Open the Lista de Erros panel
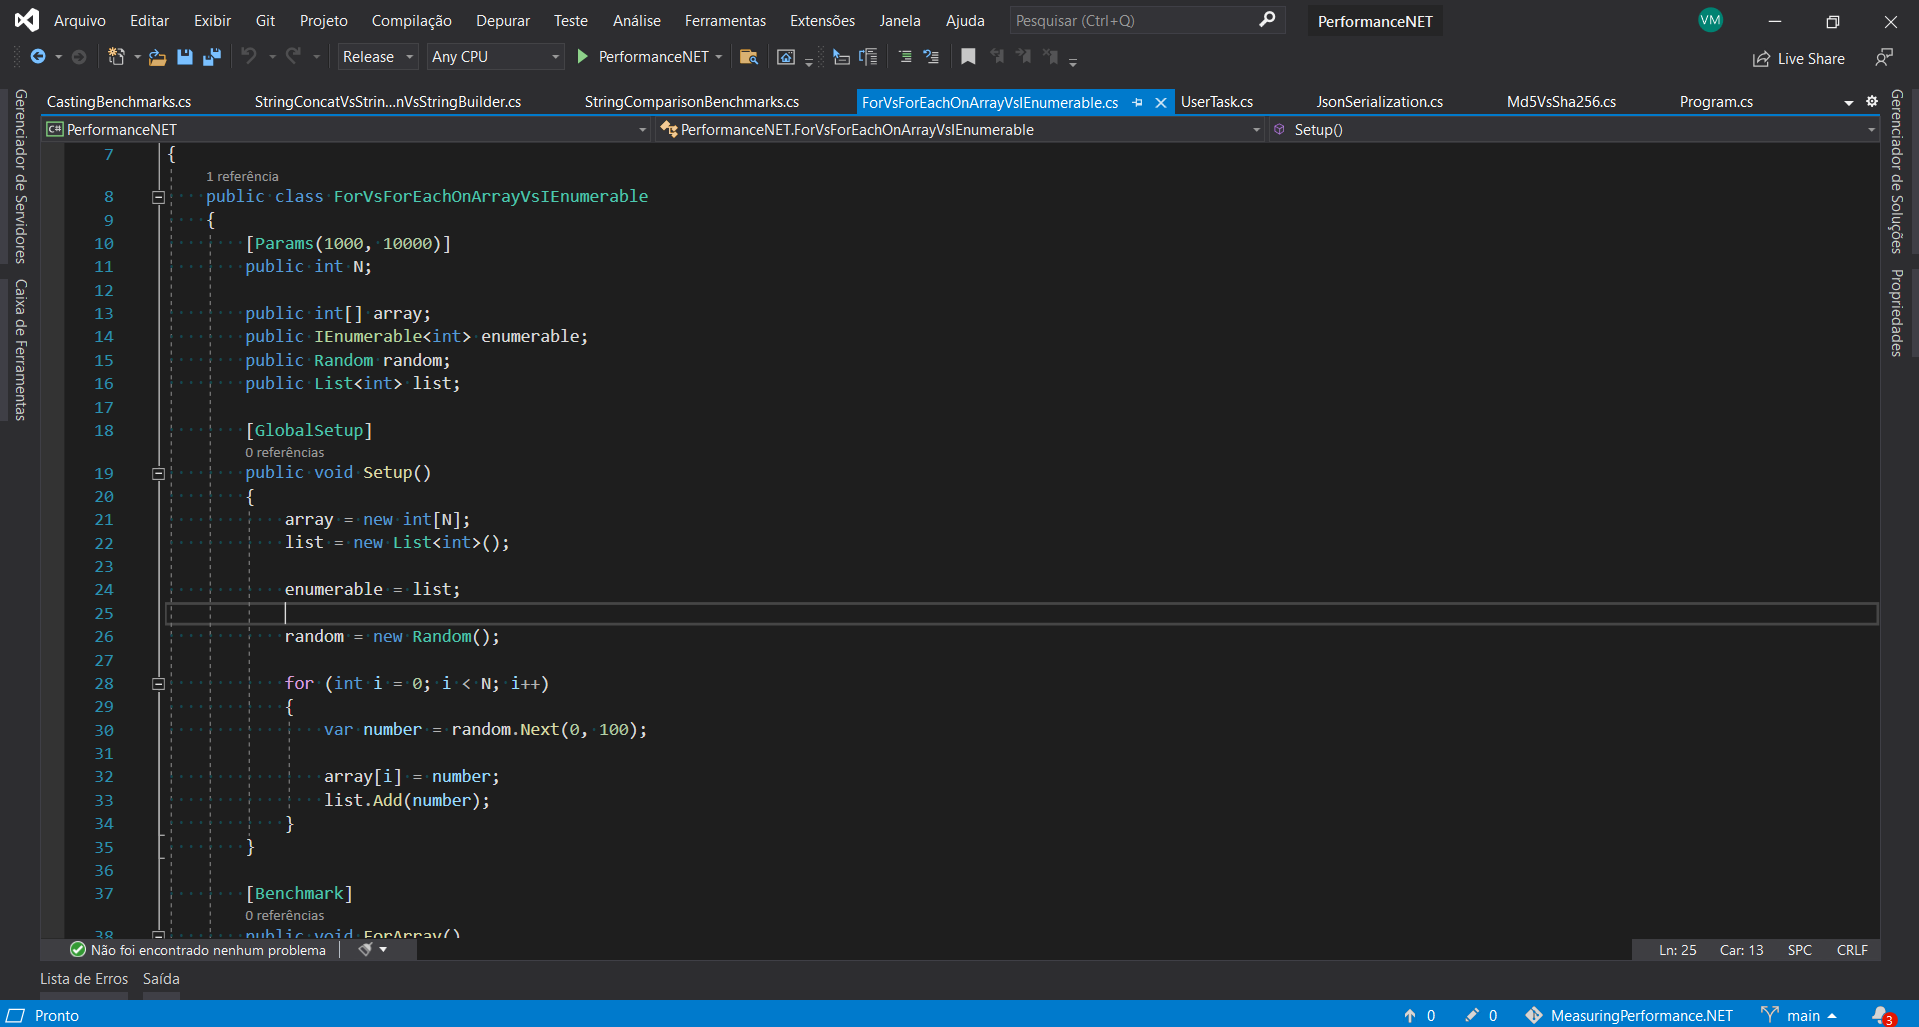Image resolution: width=1919 pixels, height=1027 pixels. click(x=84, y=979)
